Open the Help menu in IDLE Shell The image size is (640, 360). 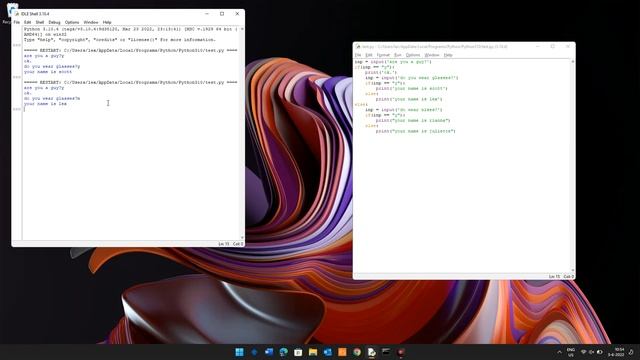(107, 22)
